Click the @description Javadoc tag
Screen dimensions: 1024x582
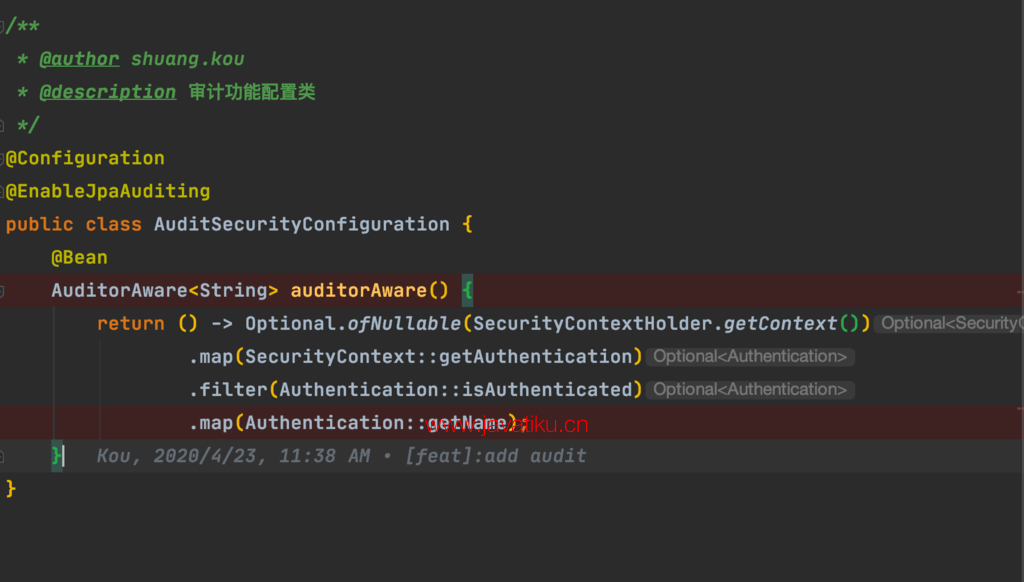(x=107, y=92)
